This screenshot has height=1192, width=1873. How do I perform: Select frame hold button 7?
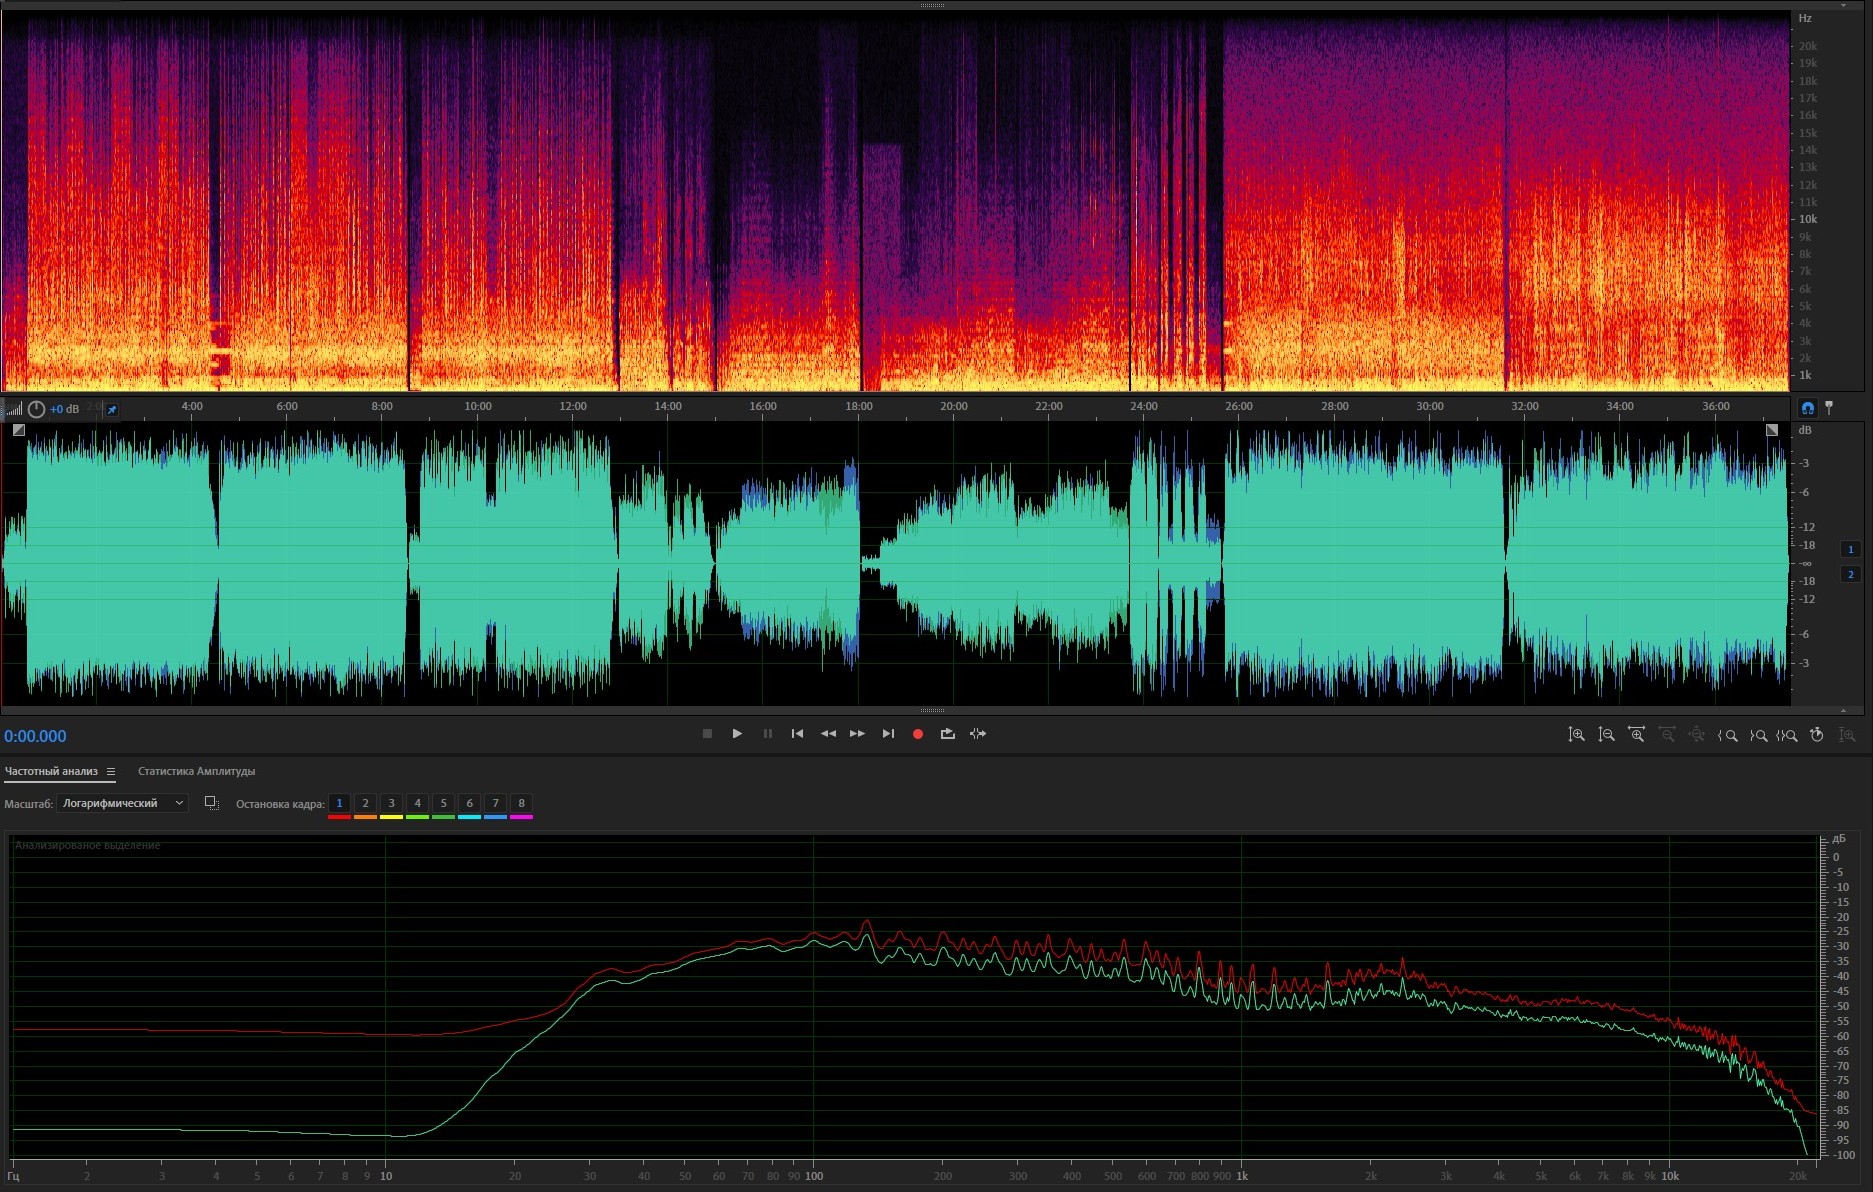coord(495,803)
